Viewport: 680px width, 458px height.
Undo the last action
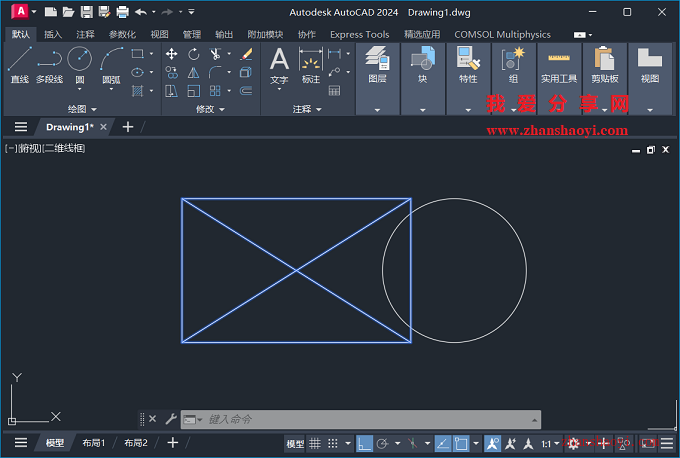141,12
